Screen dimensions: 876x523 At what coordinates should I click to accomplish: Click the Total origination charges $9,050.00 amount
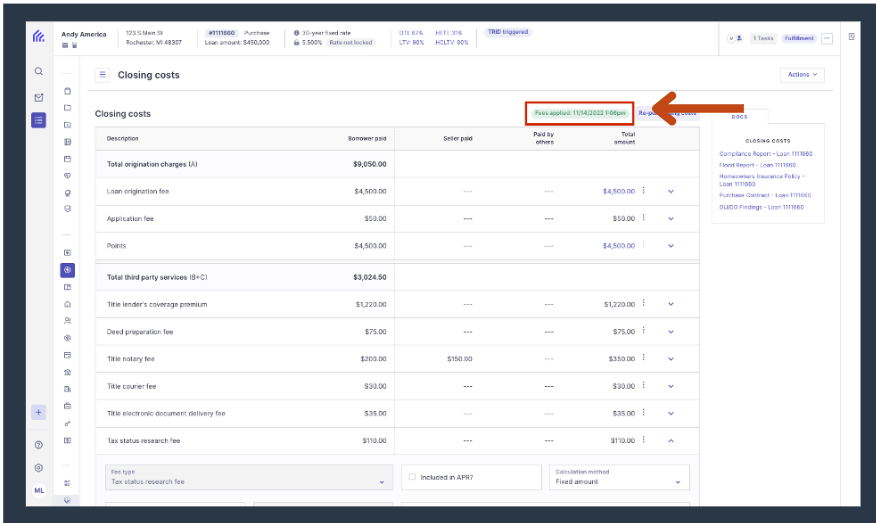tap(369, 164)
